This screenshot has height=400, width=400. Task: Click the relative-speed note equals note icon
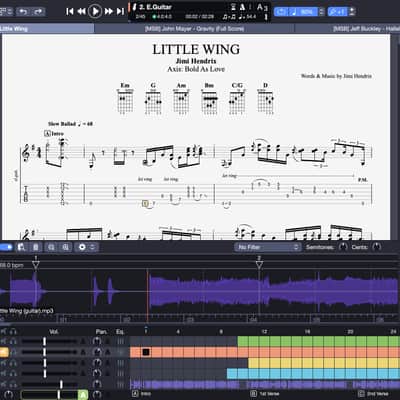[x=229, y=16]
